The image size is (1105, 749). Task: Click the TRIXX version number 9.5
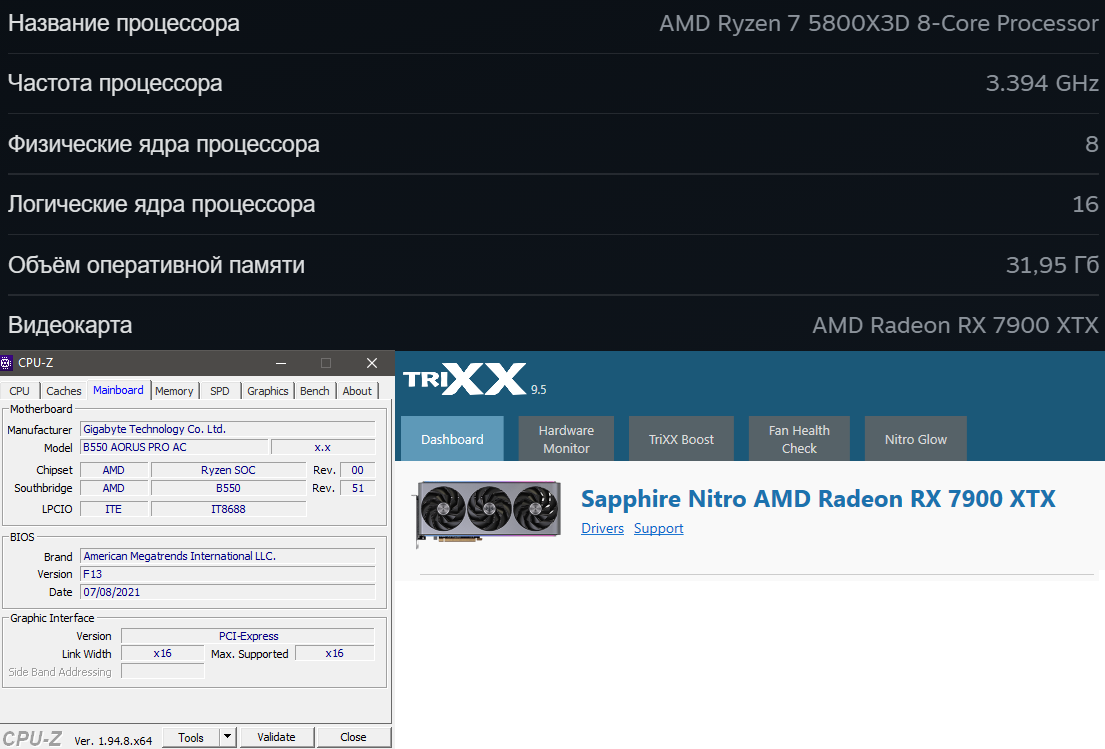click(538, 390)
